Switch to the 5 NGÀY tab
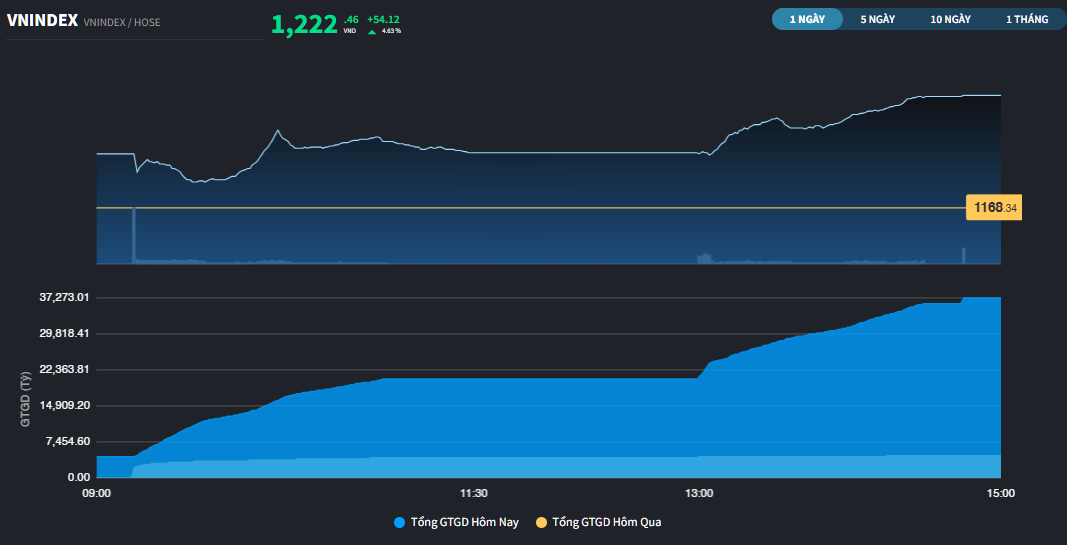This screenshot has height=545, width=1067. [x=877, y=19]
